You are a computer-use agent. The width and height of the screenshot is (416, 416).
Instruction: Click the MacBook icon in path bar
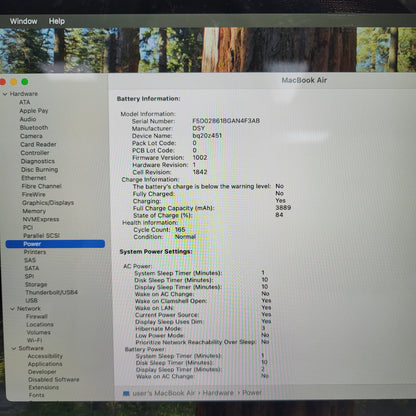click(x=126, y=394)
